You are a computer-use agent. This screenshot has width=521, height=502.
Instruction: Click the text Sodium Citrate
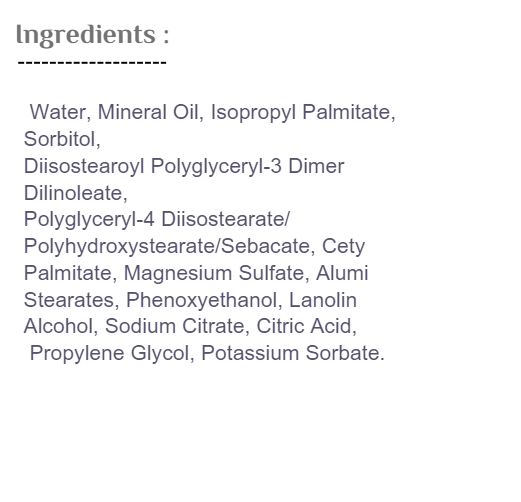pos(177,326)
